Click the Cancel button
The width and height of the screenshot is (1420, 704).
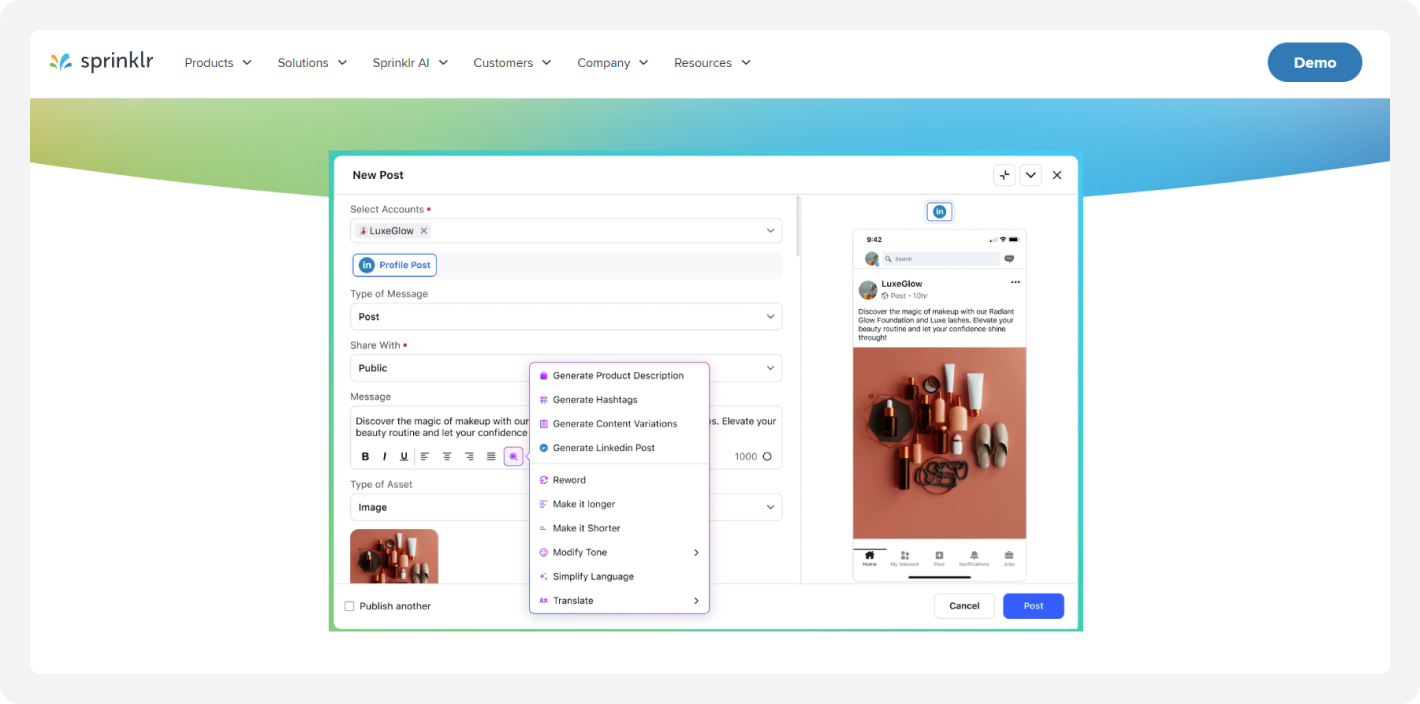click(964, 606)
